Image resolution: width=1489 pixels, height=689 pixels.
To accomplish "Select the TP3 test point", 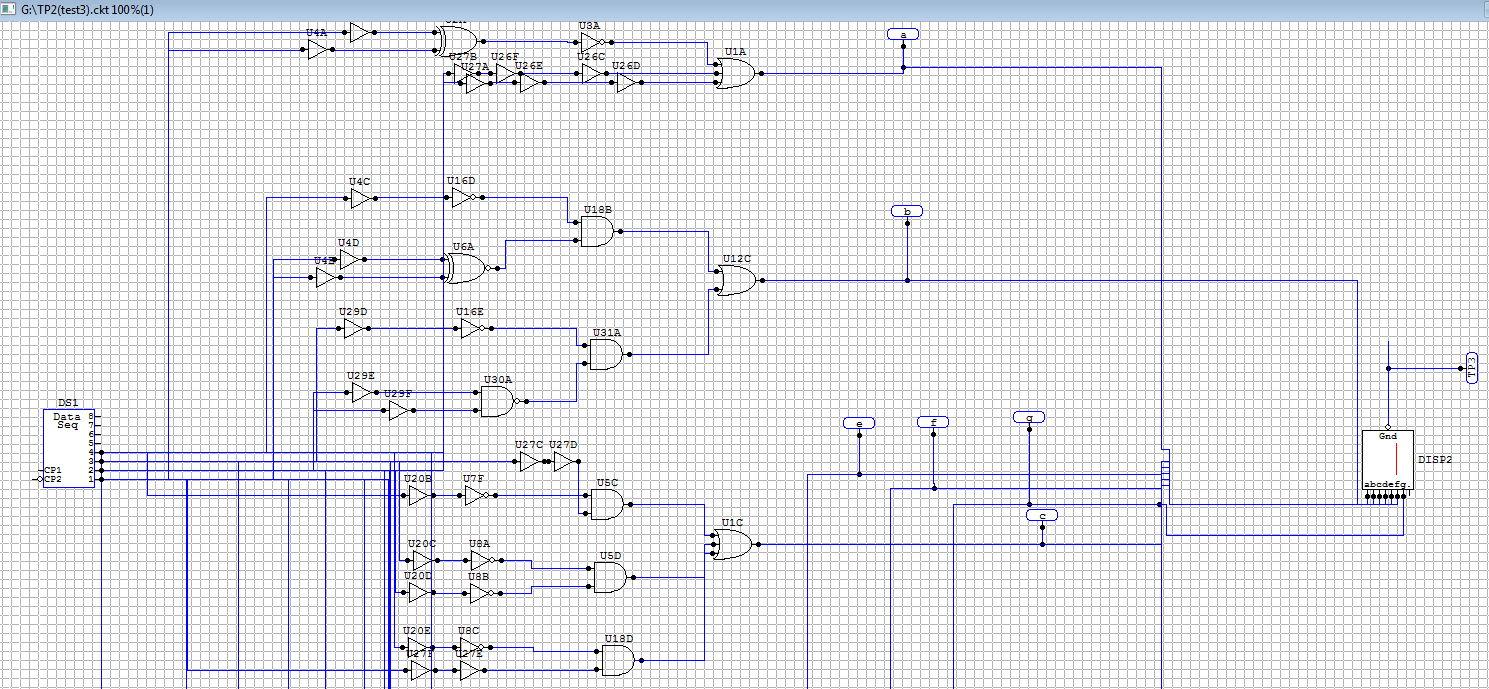I will [1471, 367].
